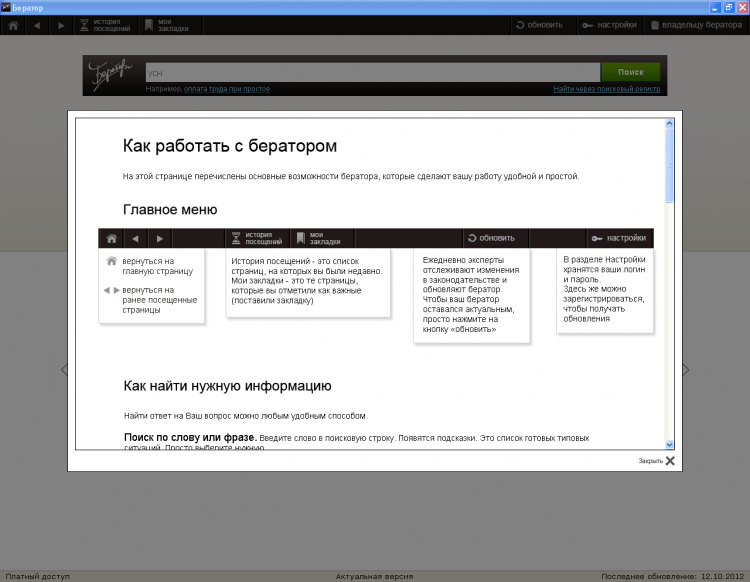Click Ежедневно эксперты description box
Viewport: 750px width, 582px height.
coord(472,295)
